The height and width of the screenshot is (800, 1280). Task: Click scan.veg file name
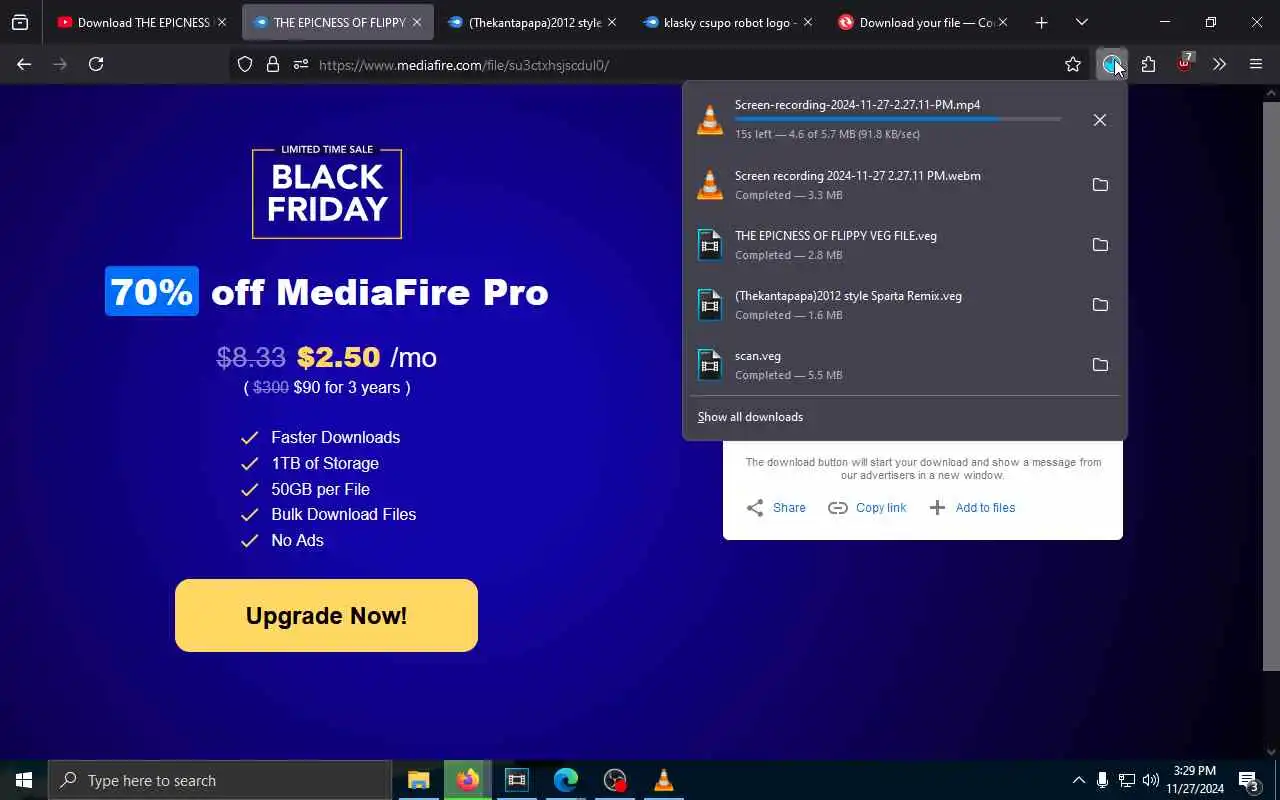point(758,356)
